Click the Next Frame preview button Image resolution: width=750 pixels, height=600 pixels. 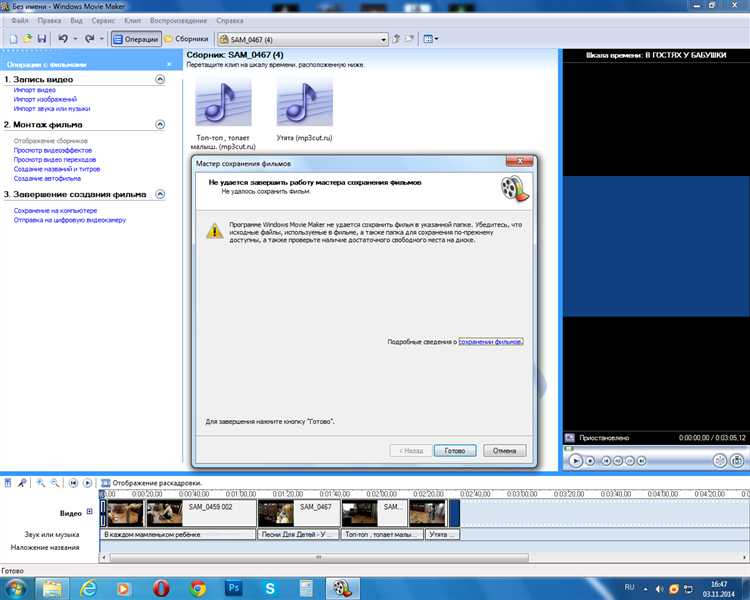click(x=630, y=461)
